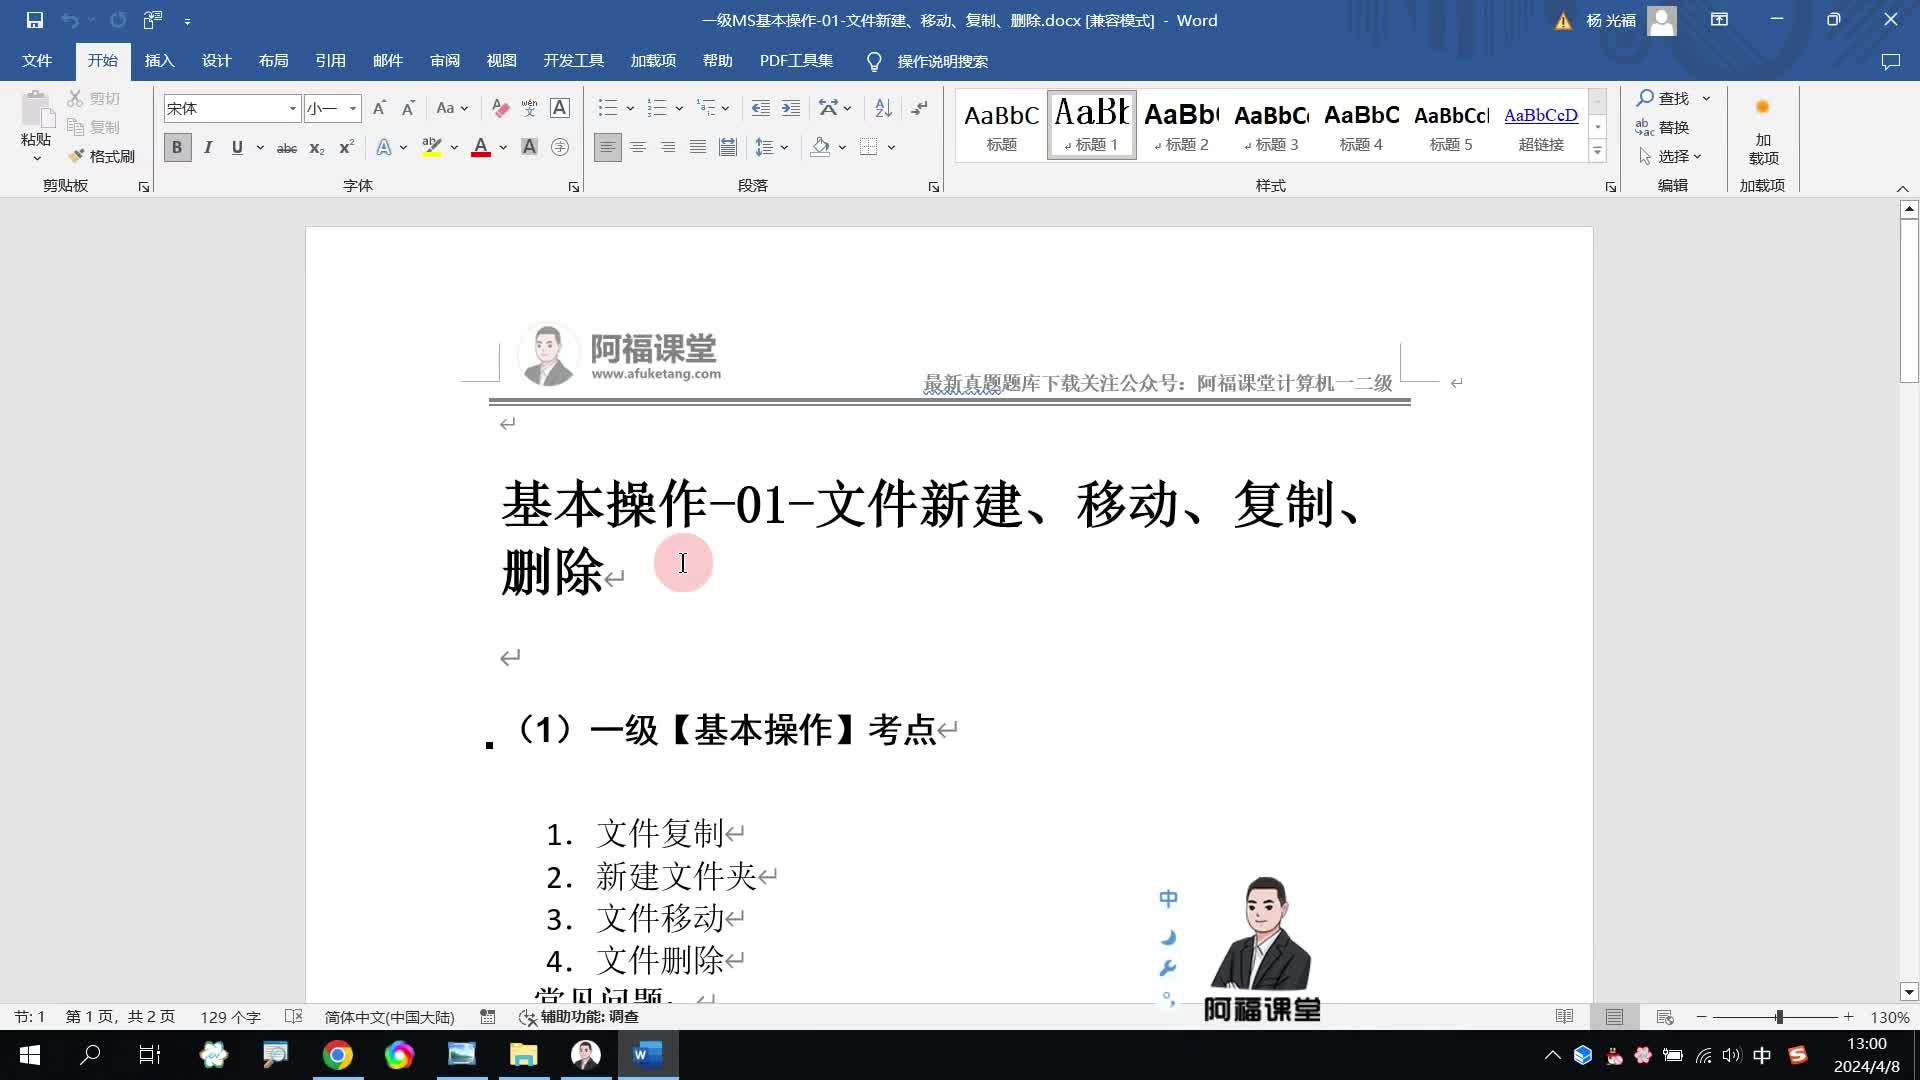Expand the styles gallery more arrow

(x=1597, y=151)
